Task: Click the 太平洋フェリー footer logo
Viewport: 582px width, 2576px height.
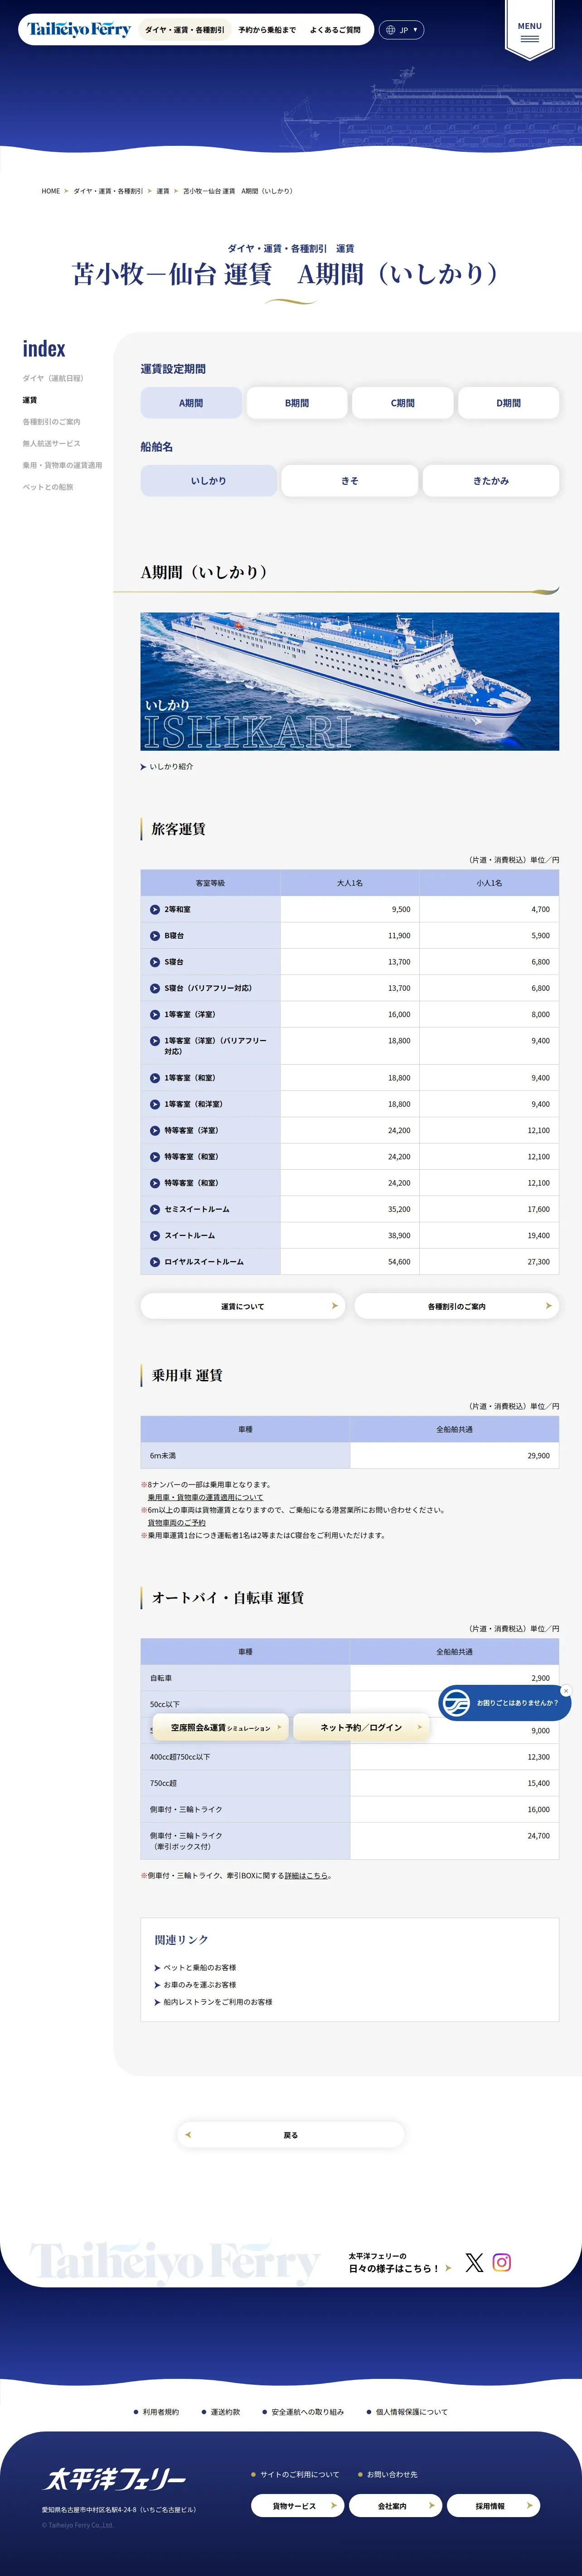Action: pyautogui.click(x=115, y=2479)
